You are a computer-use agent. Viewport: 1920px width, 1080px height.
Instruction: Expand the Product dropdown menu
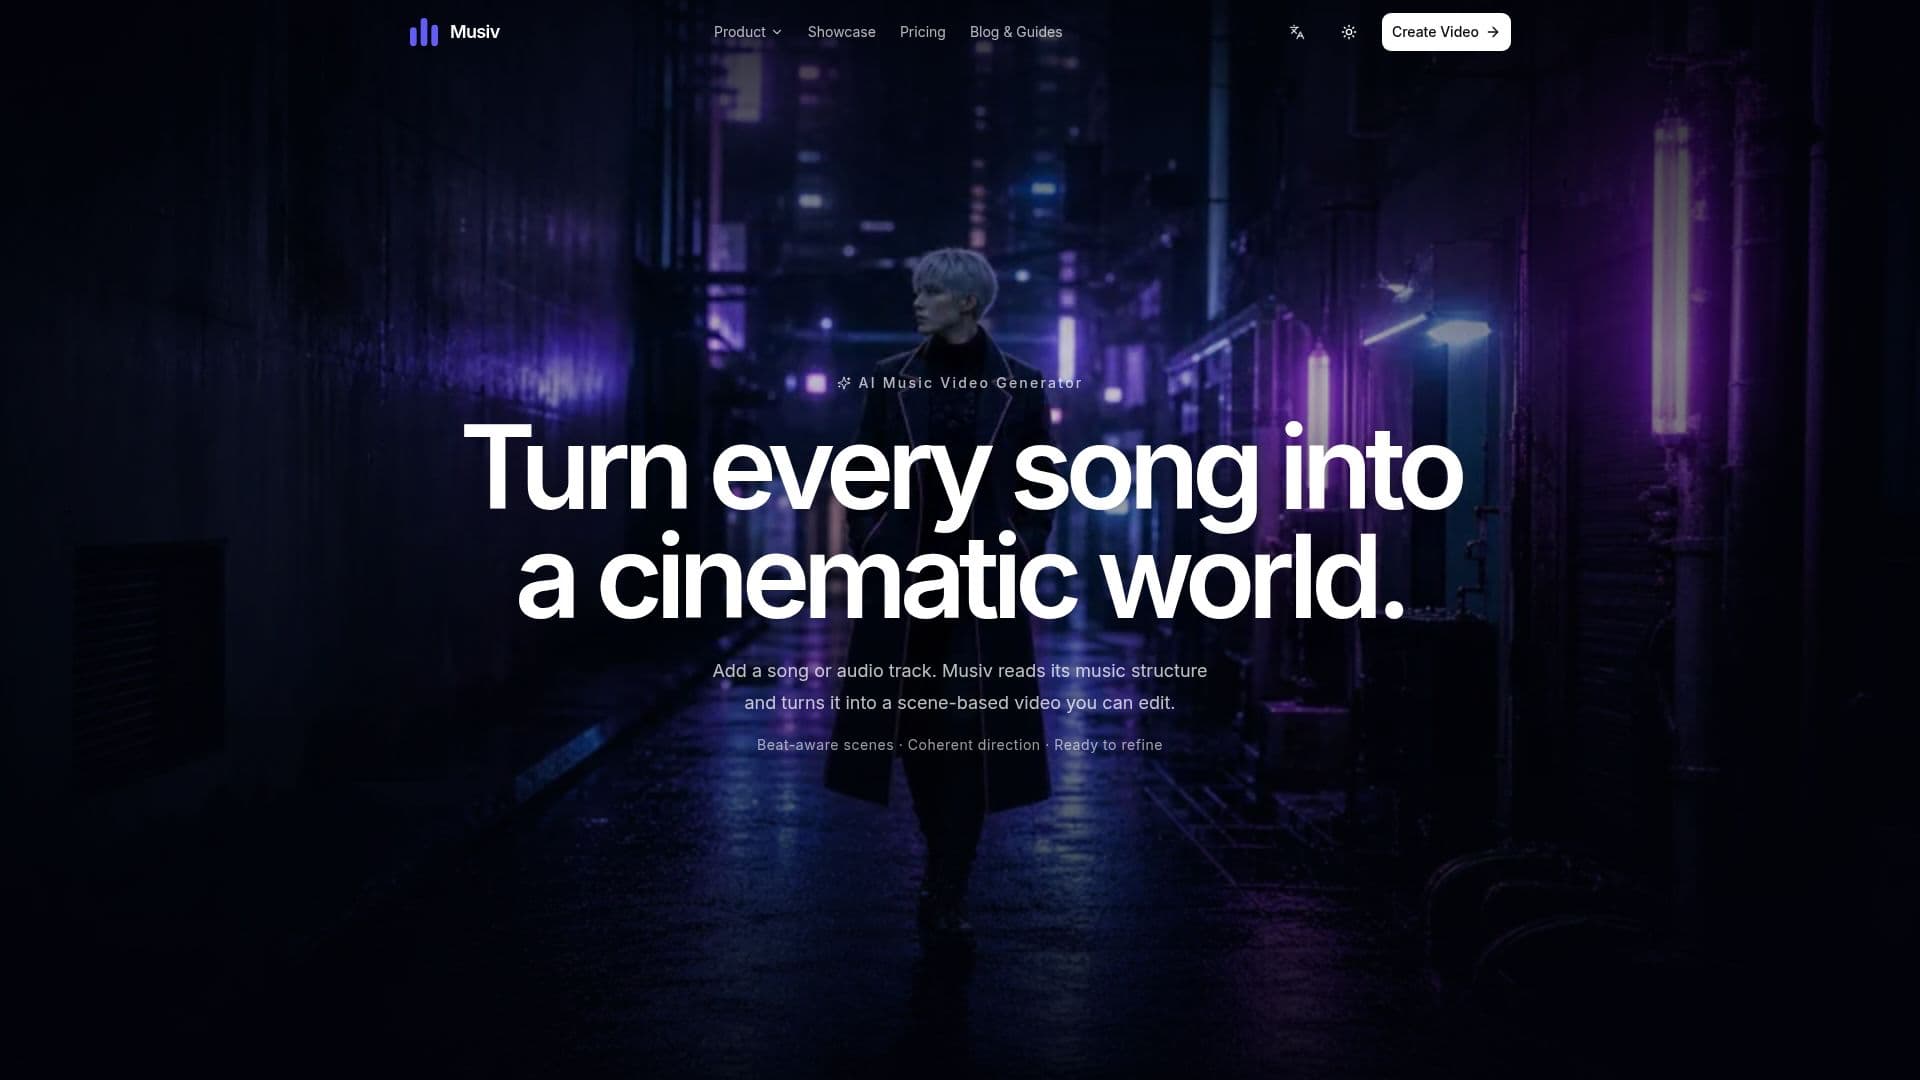coord(748,32)
